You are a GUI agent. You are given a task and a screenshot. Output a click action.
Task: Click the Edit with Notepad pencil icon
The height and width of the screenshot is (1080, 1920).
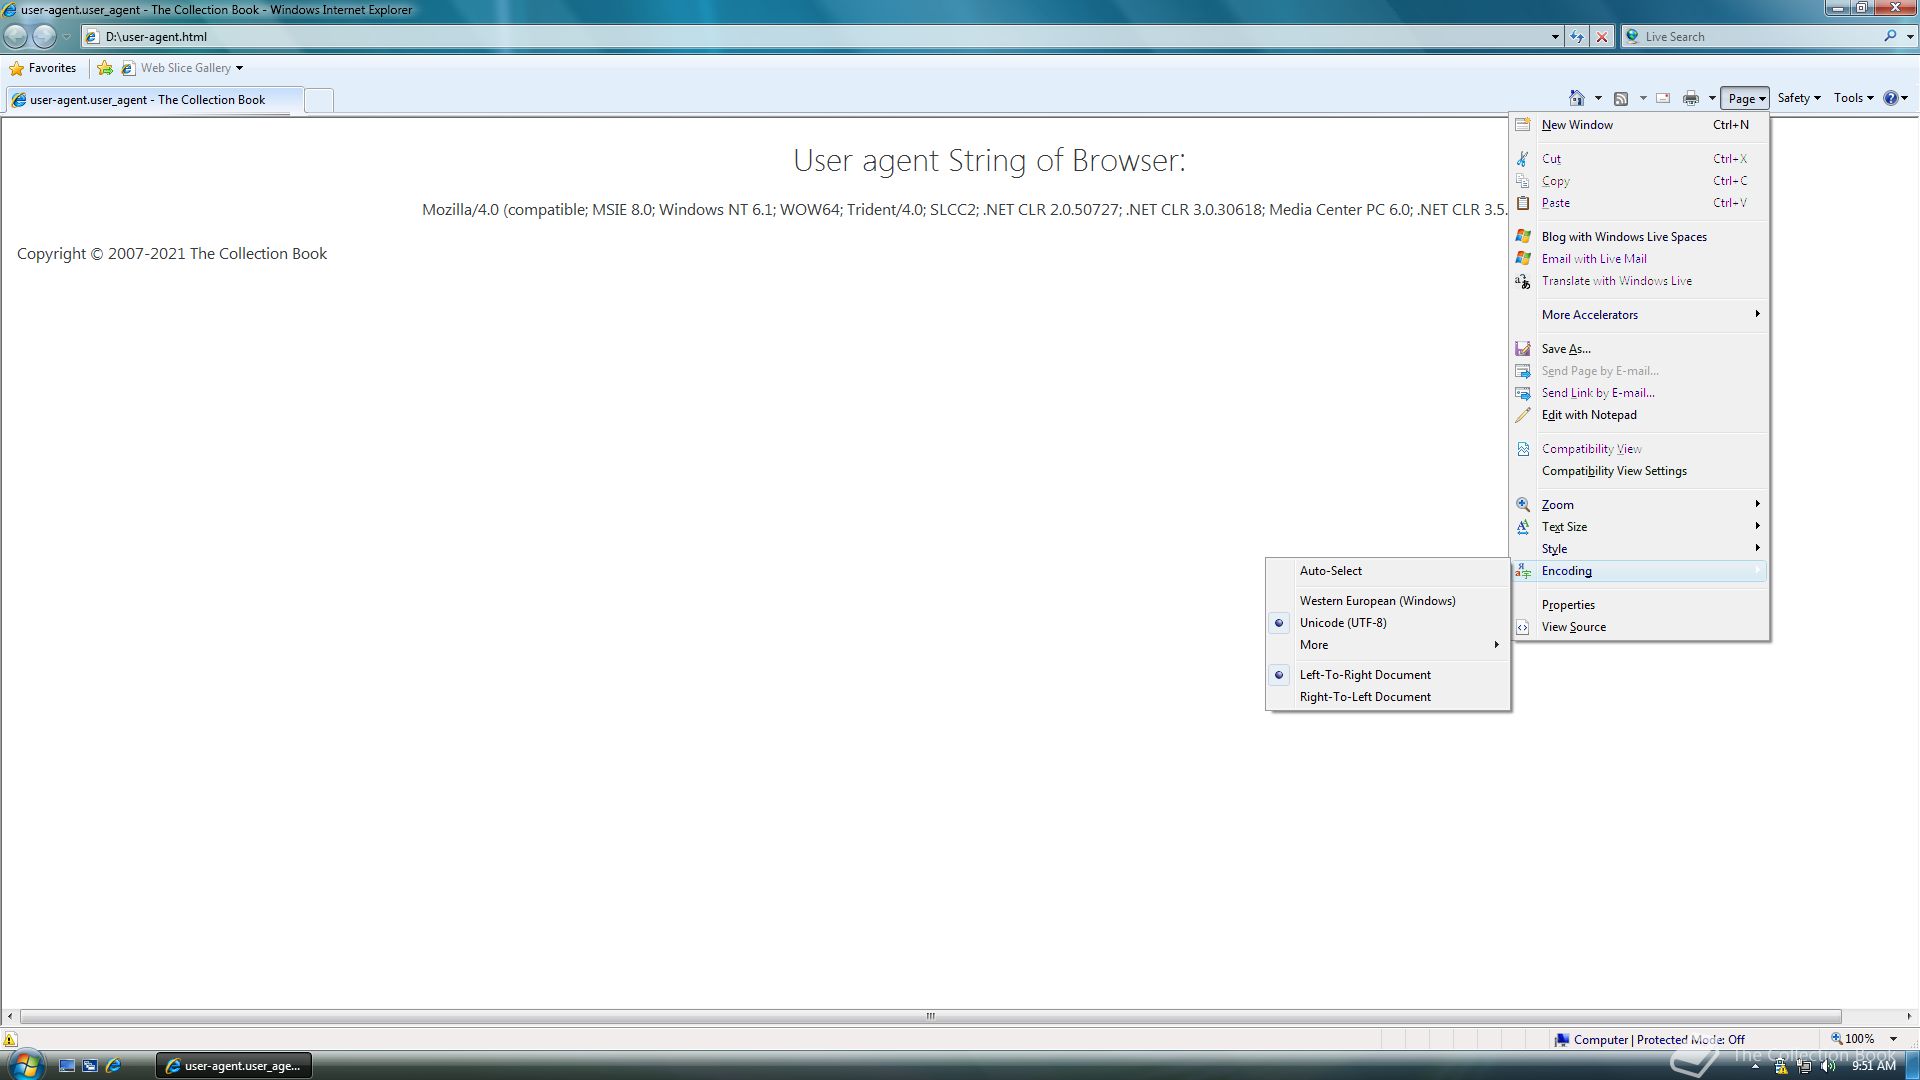[1522, 415]
